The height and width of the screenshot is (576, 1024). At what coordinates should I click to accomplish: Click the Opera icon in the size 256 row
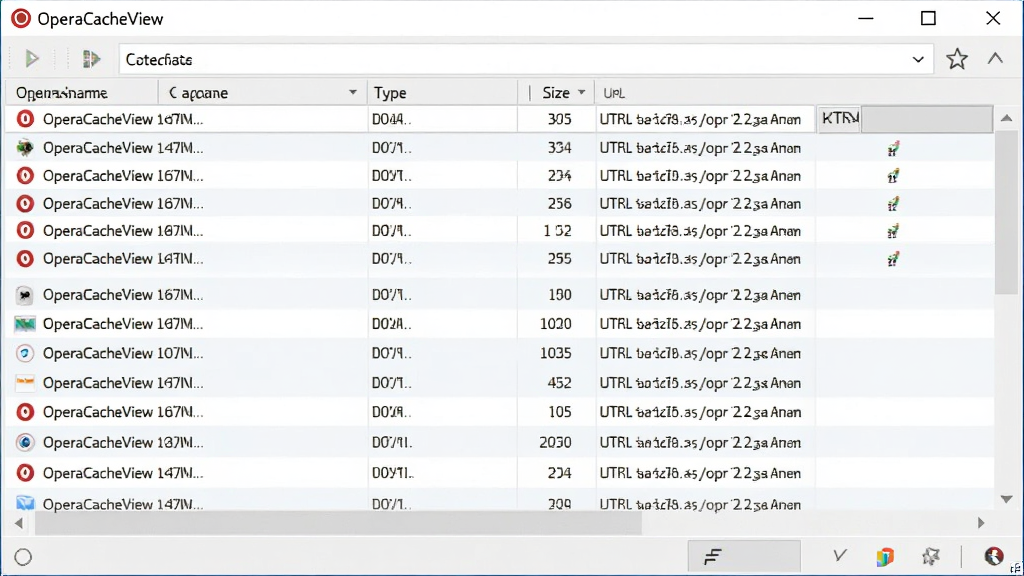coord(25,204)
